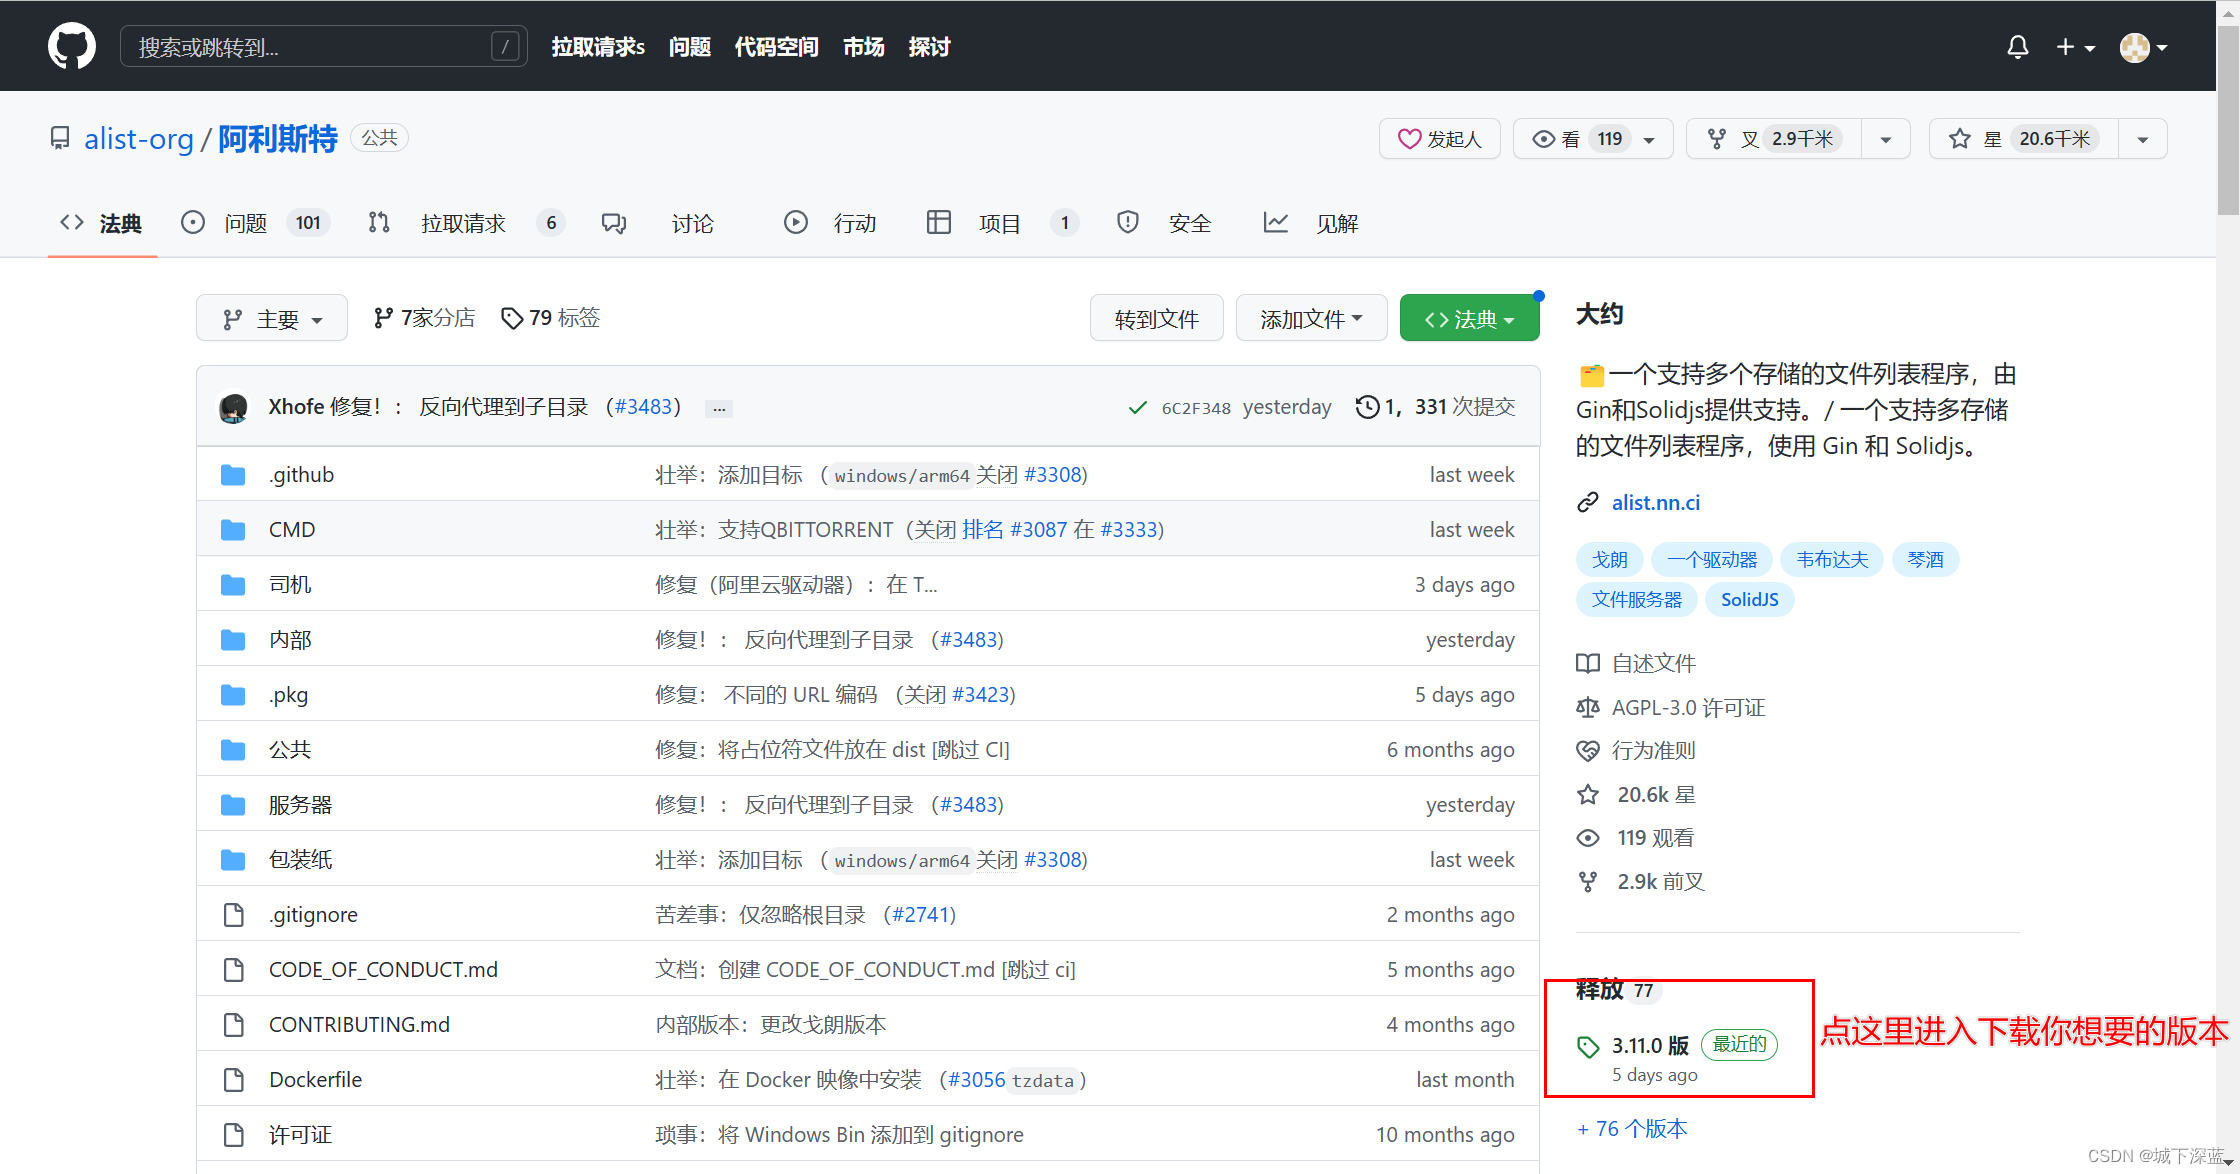
Task: Expand the fork options dropdown arrow
Action: click(x=1886, y=139)
